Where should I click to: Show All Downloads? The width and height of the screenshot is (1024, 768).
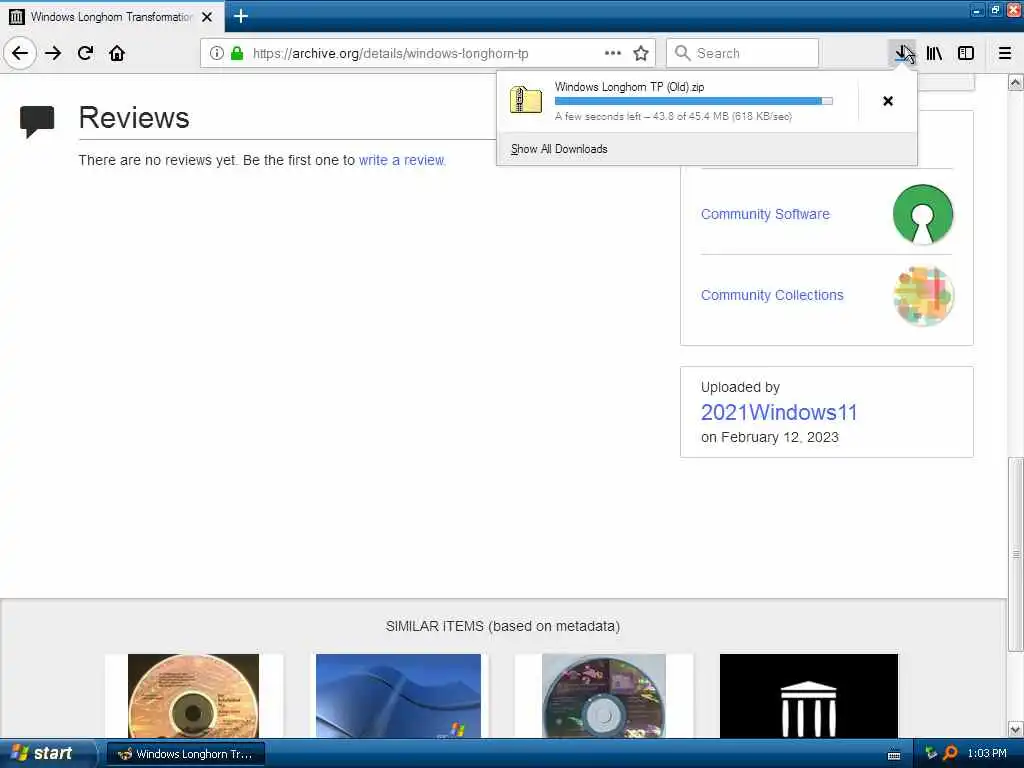coord(559,149)
